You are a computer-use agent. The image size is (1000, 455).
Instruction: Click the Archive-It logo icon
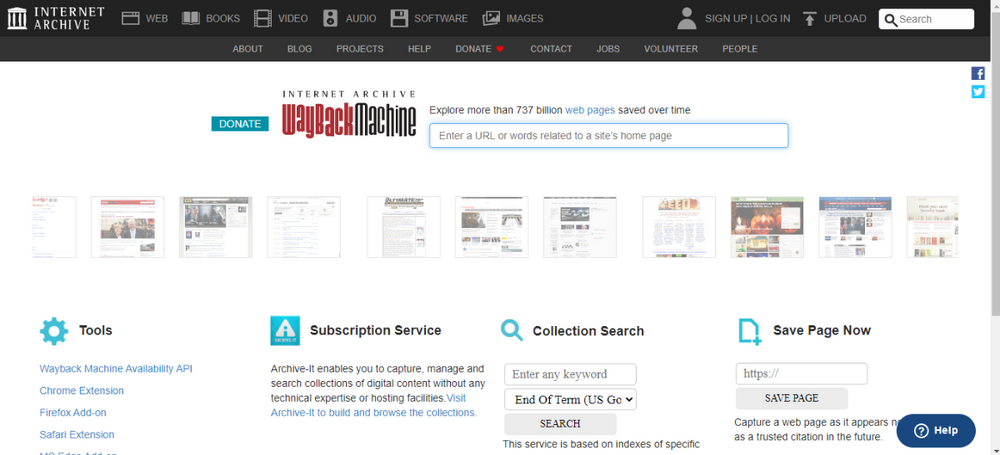tap(285, 331)
